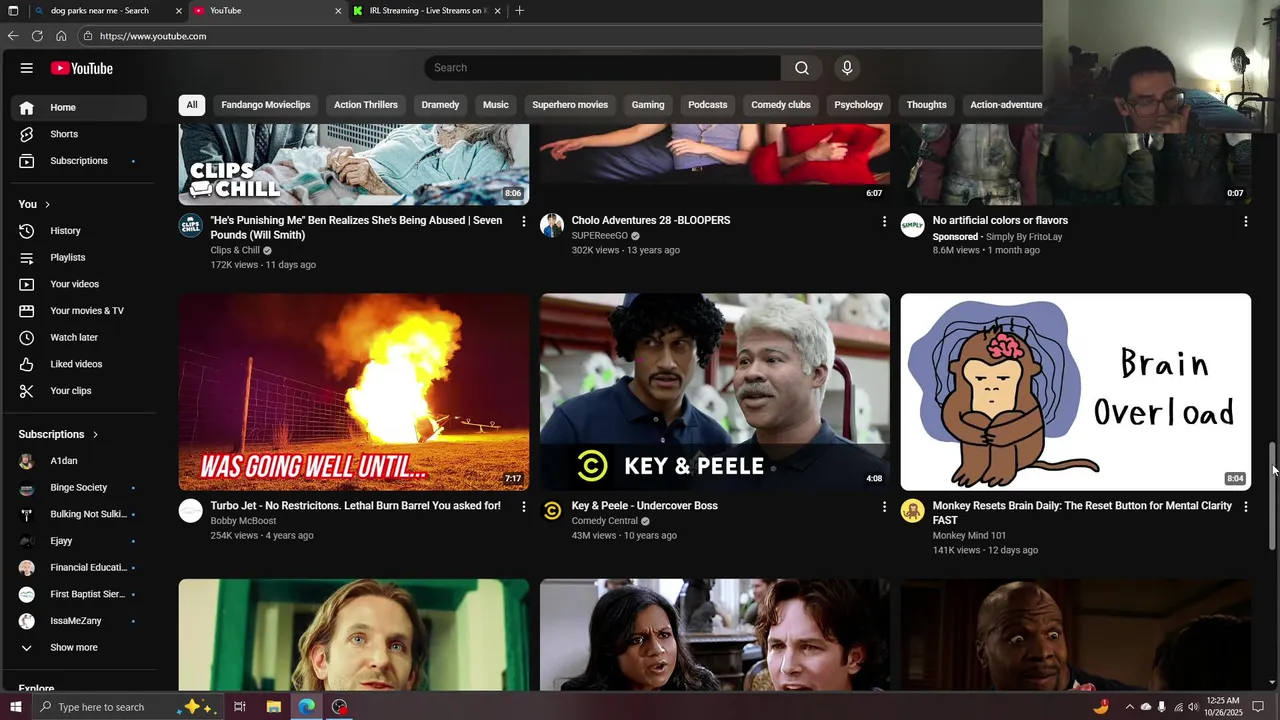This screenshot has height=720, width=1280.
Task: Open more options for Seven Pounds clip
Action: [x=523, y=221]
